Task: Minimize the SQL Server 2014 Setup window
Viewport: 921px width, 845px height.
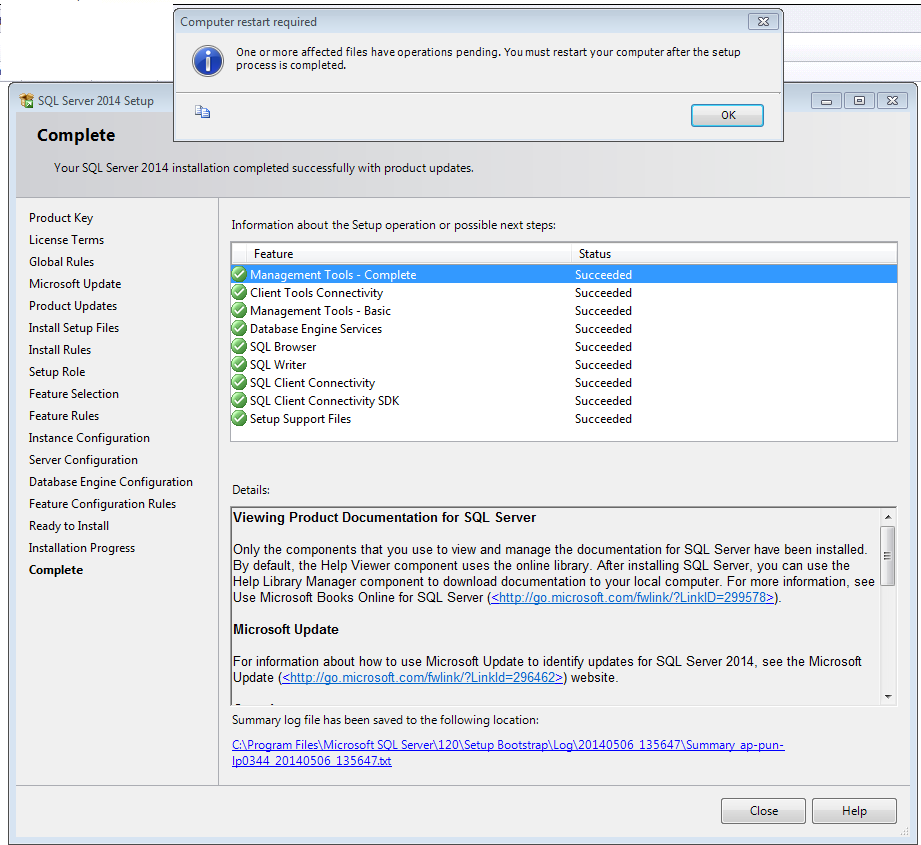Action: 826,100
